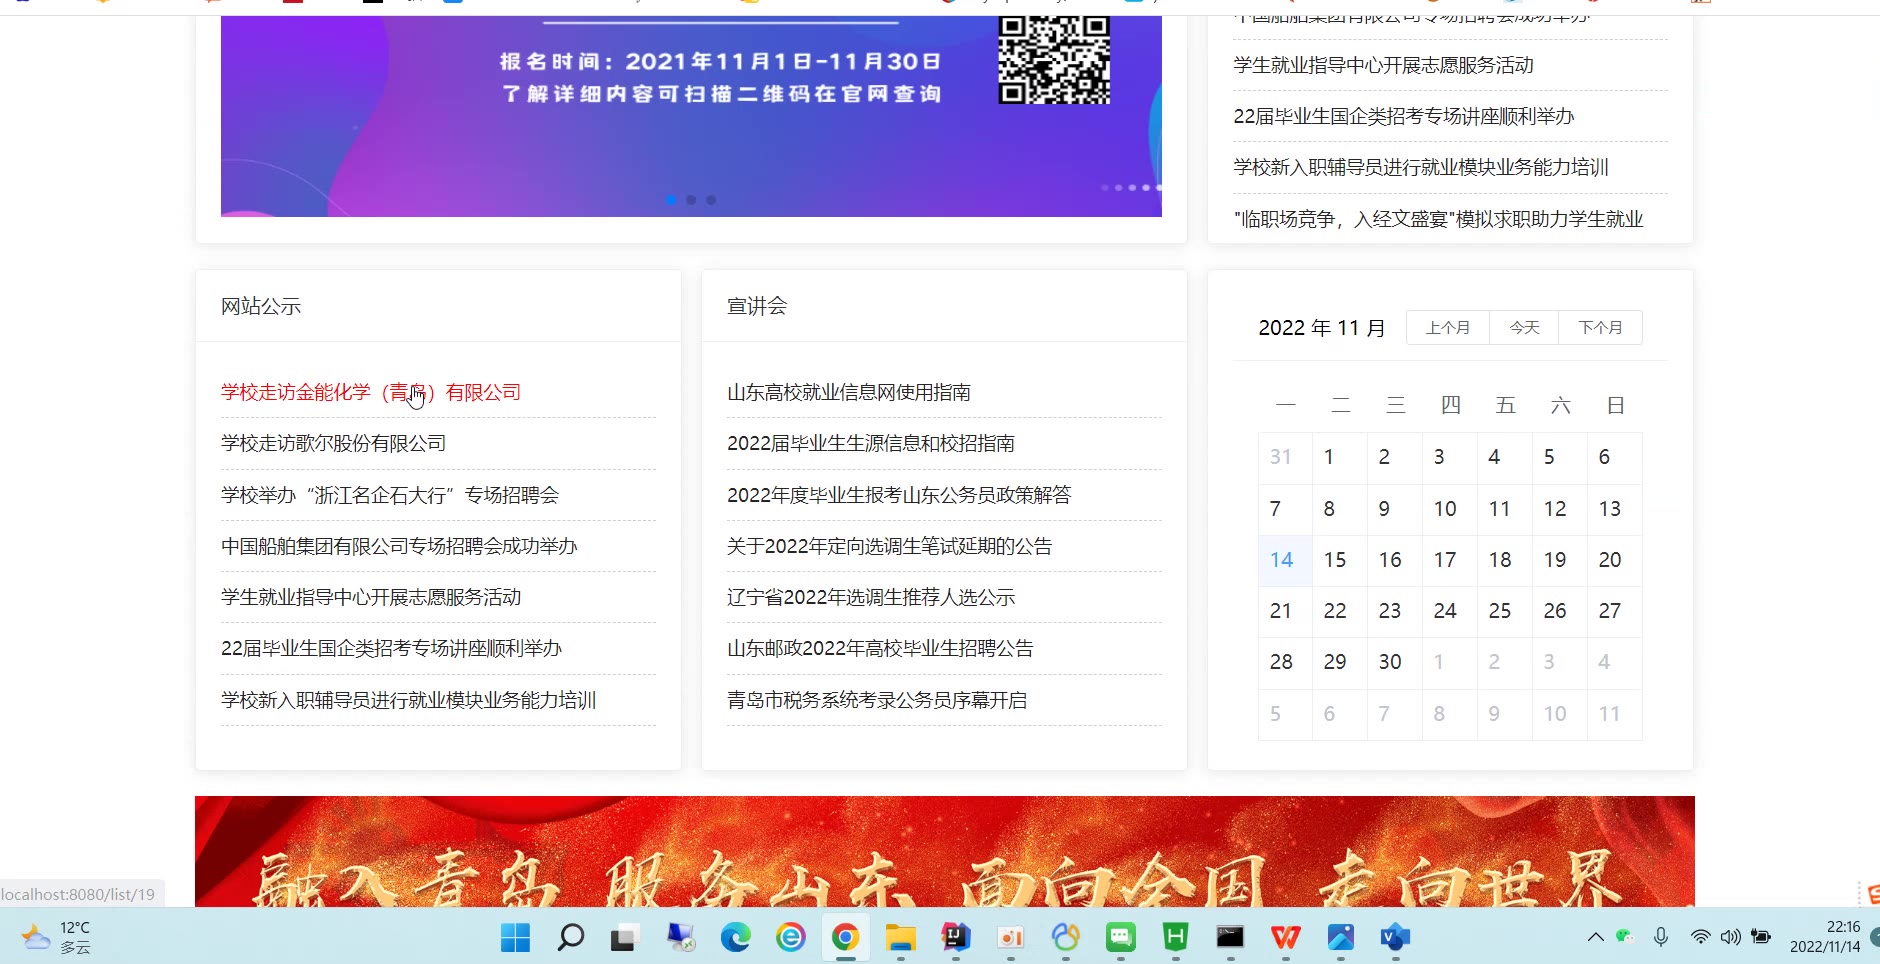Go to previous month (上个月) in calendar

[1447, 328]
